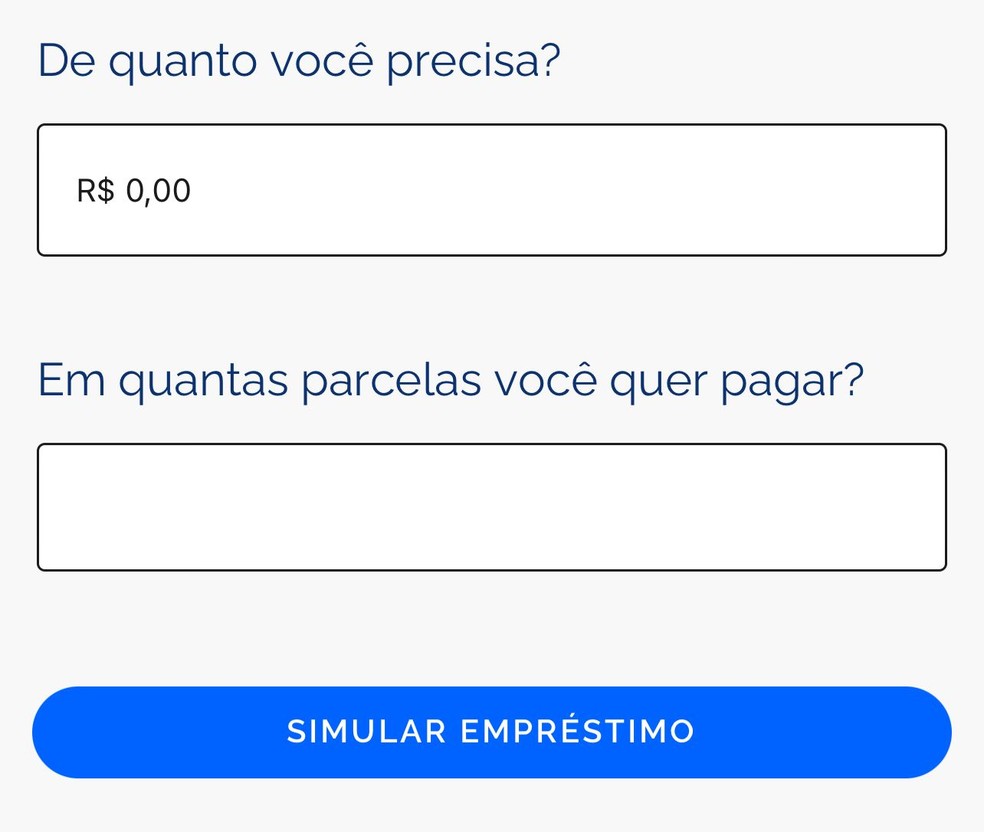Tap the currency value R$ 0,00
The image size is (984, 832).
click(x=134, y=190)
